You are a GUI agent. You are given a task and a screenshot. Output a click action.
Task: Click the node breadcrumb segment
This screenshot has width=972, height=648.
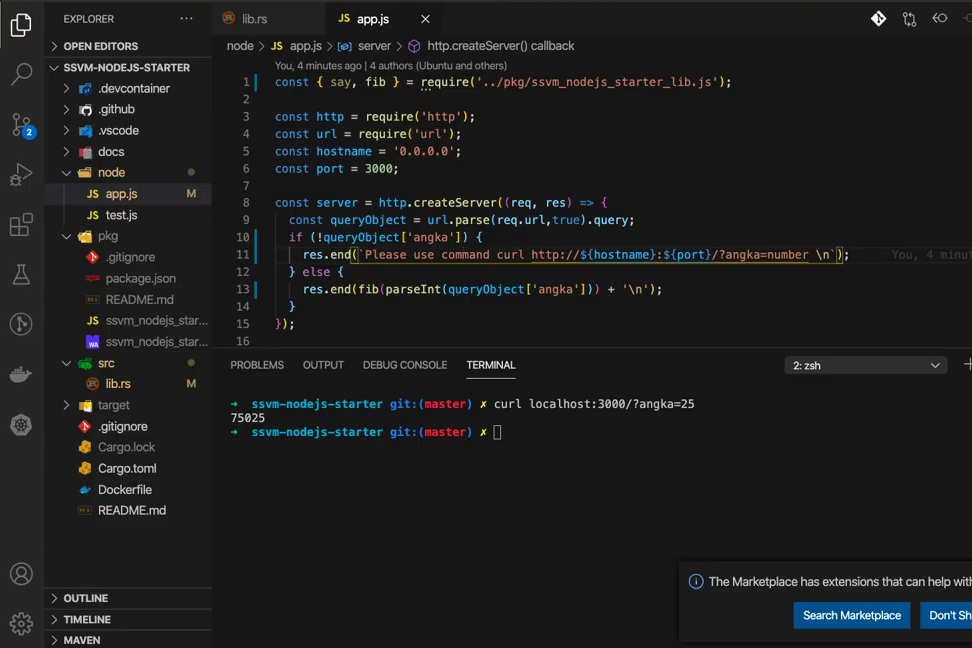pos(240,46)
